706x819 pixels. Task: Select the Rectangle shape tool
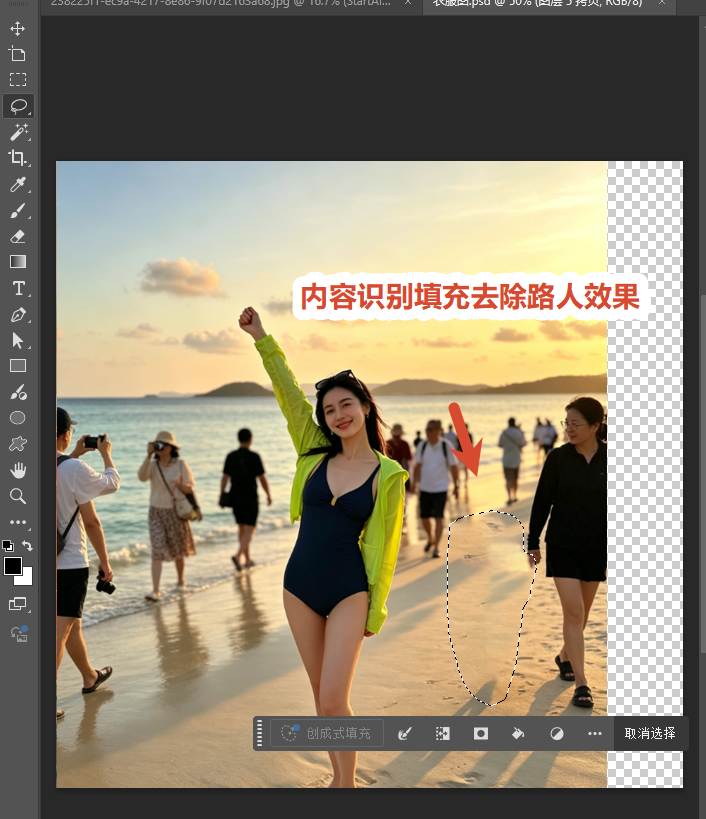point(18,366)
